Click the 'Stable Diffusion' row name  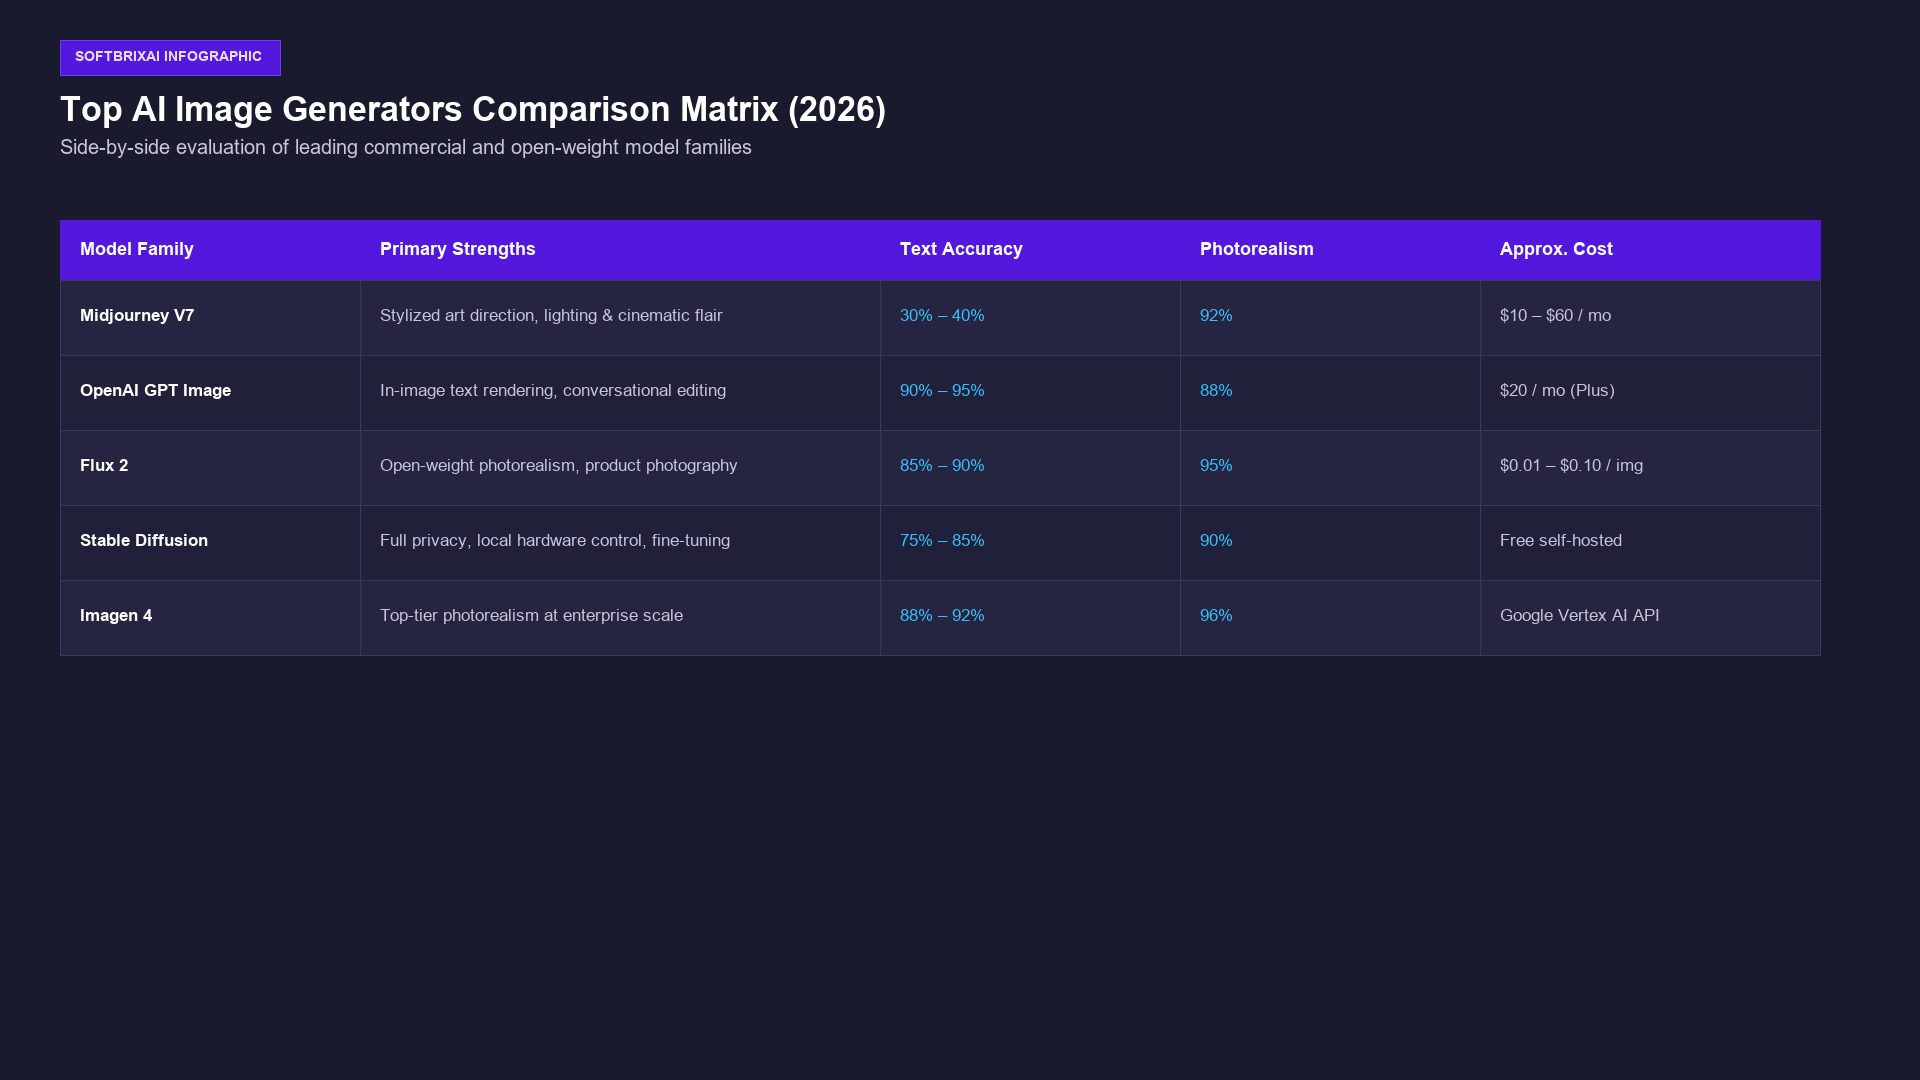tap(144, 541)
